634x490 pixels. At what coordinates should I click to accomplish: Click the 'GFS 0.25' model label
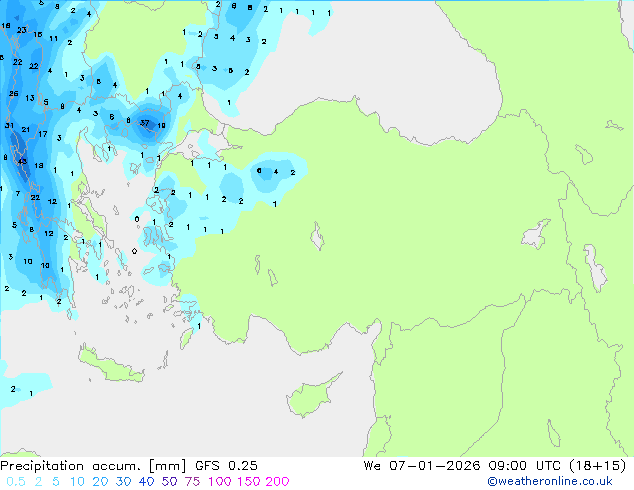tap(226, 466)
